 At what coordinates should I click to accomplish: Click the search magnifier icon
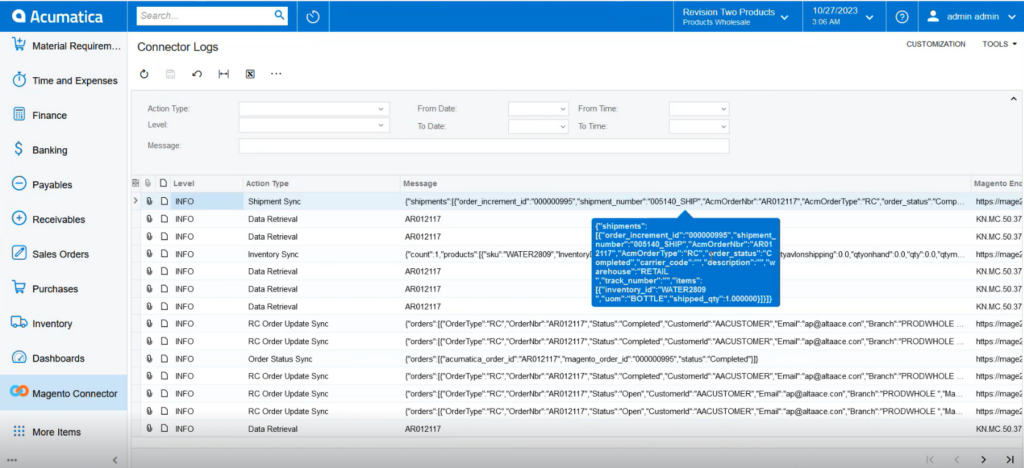point(279,15)
